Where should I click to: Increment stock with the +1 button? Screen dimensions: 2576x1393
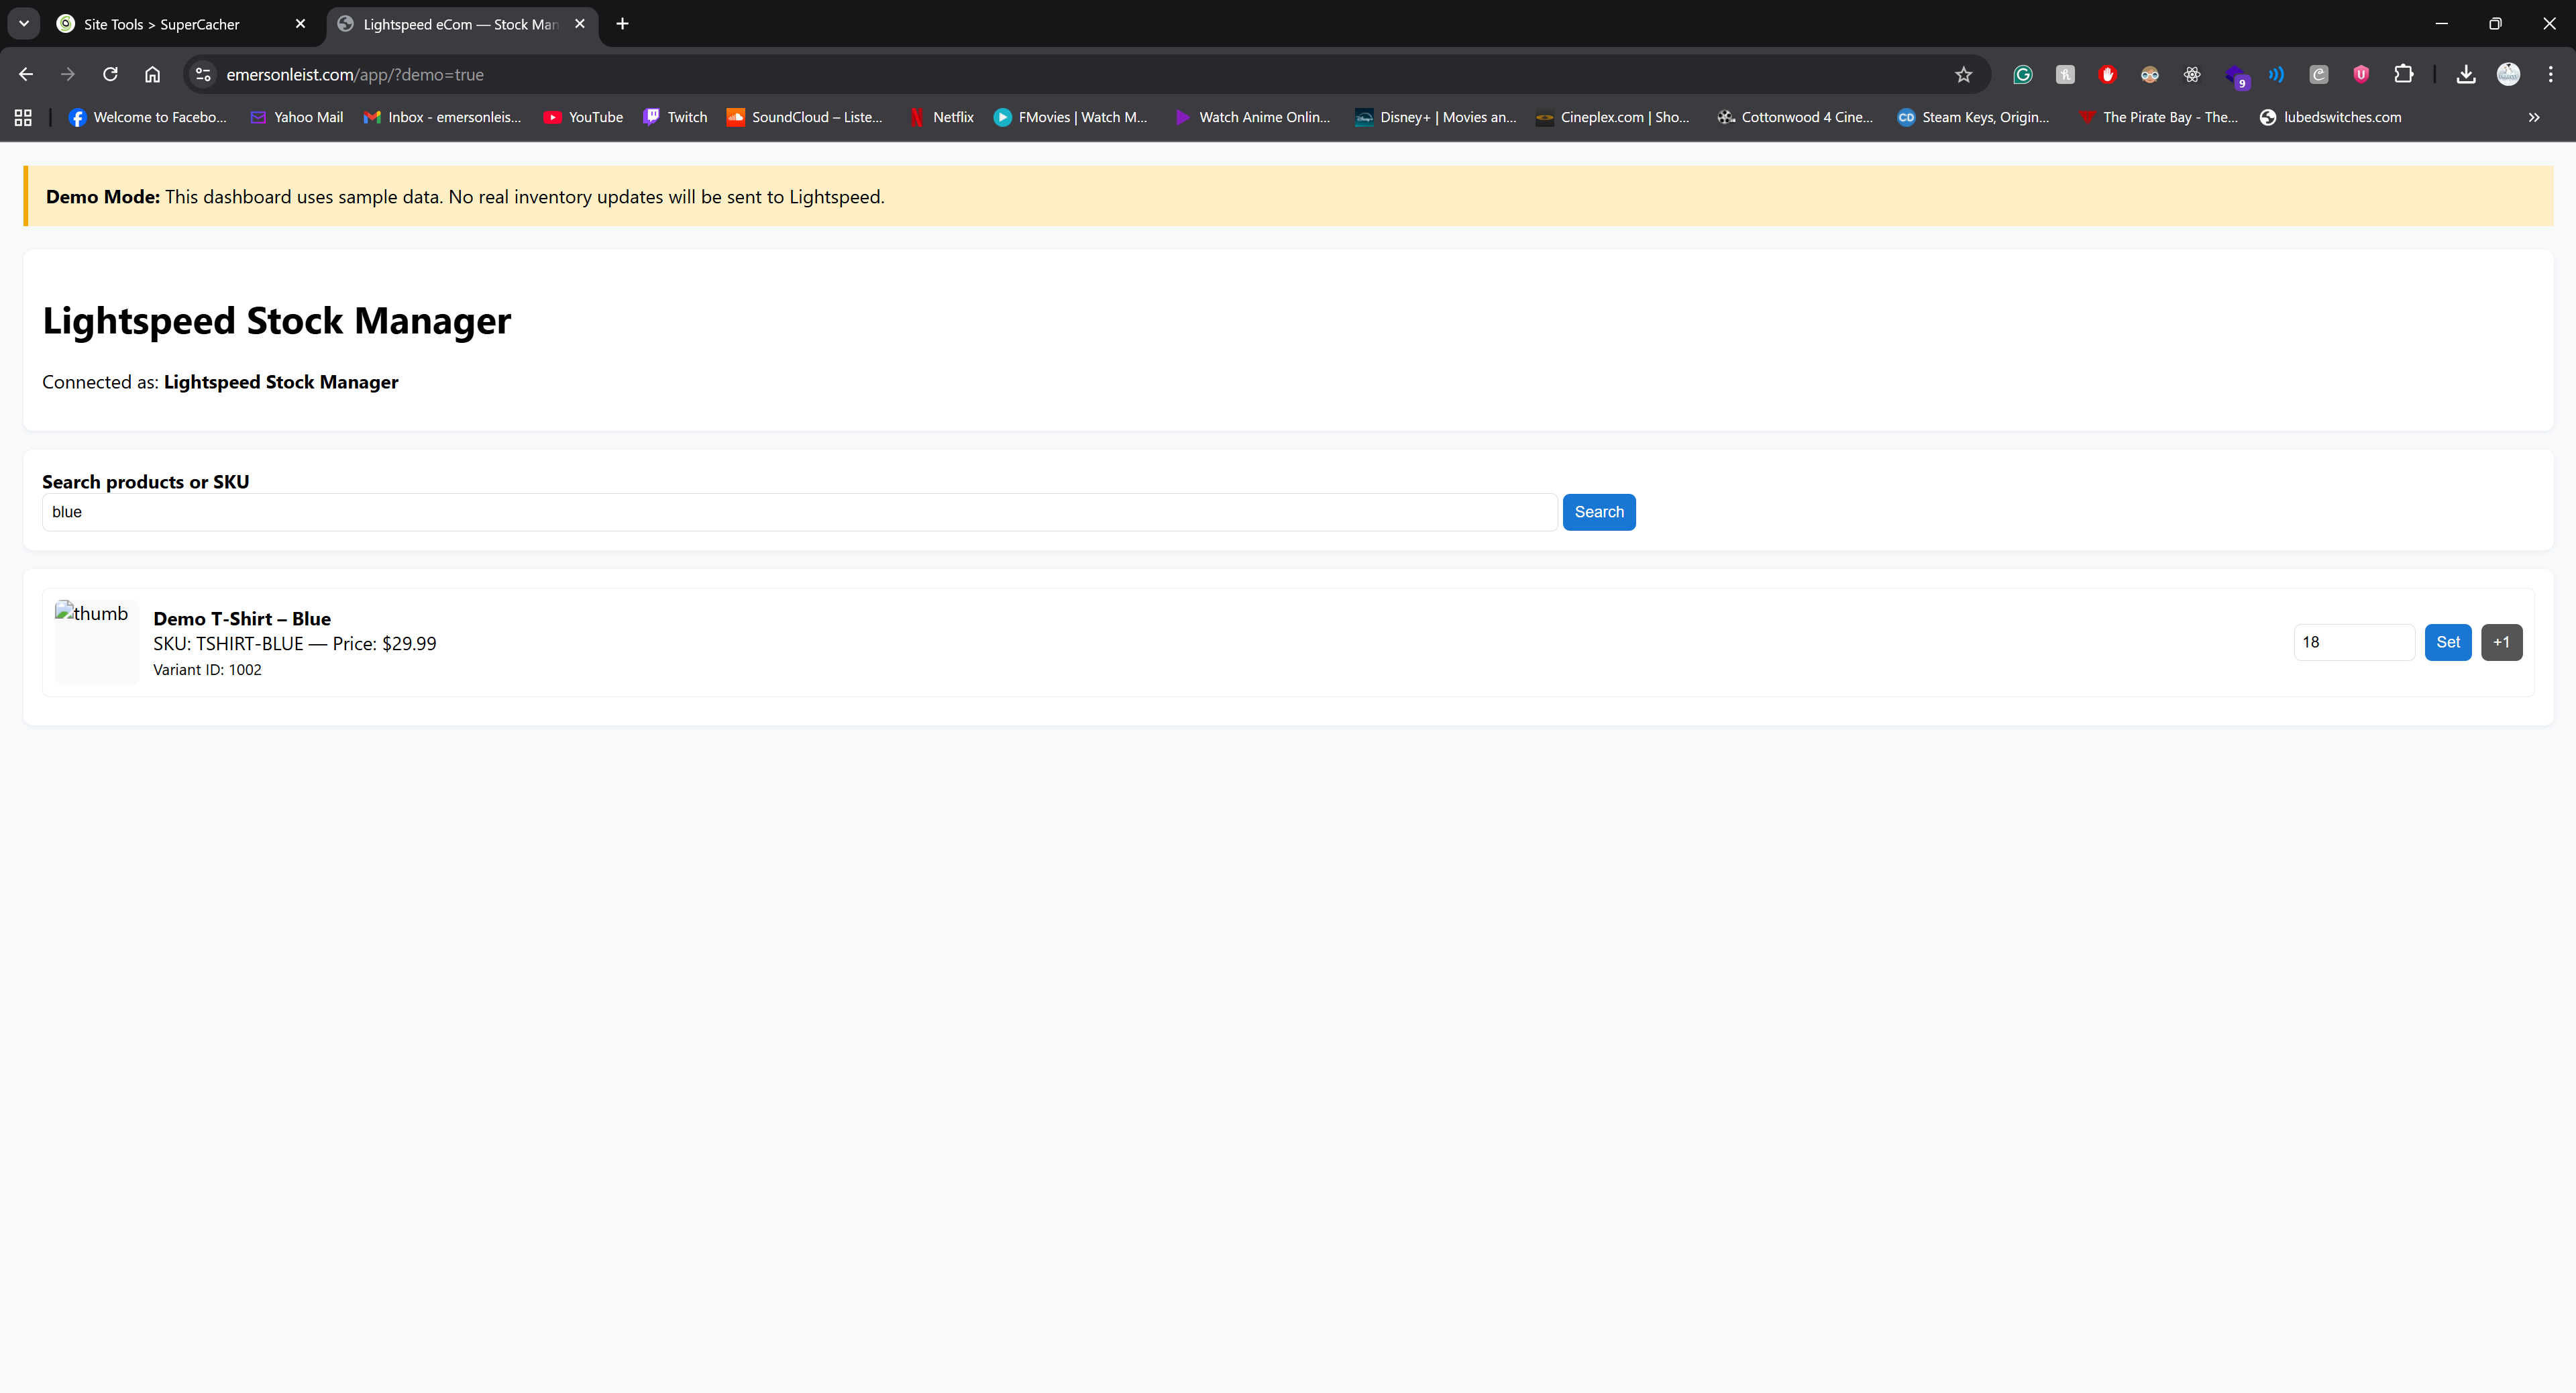click(x=2501, y=642)
